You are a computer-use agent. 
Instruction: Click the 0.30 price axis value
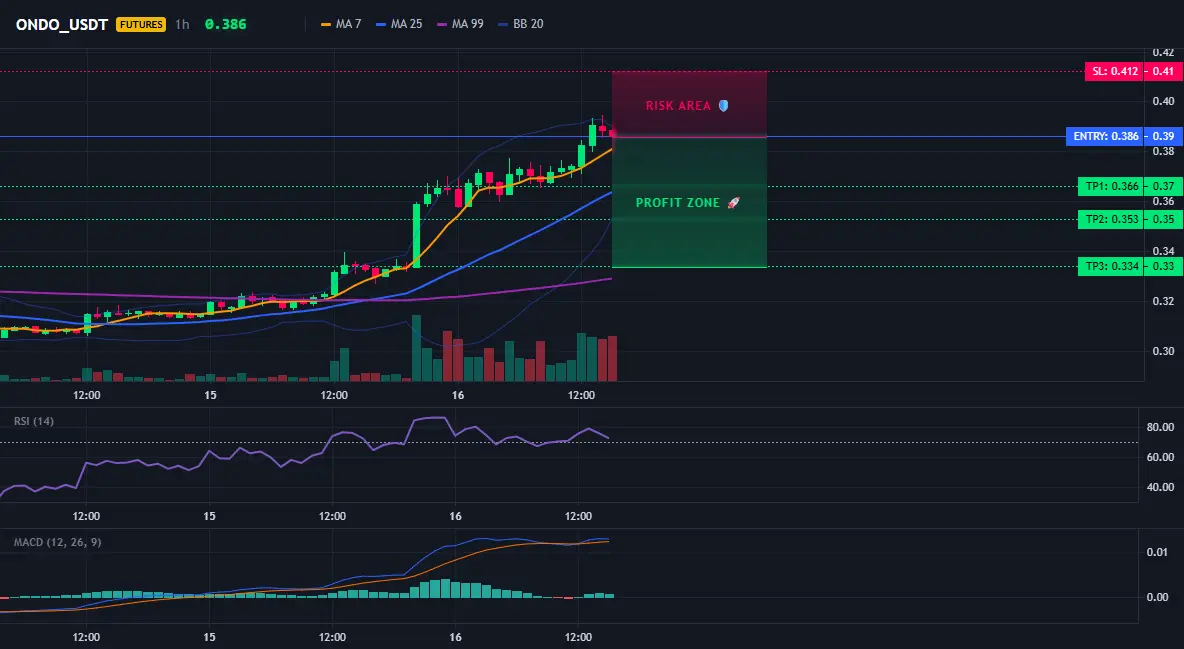click(x=1164, y=351)
